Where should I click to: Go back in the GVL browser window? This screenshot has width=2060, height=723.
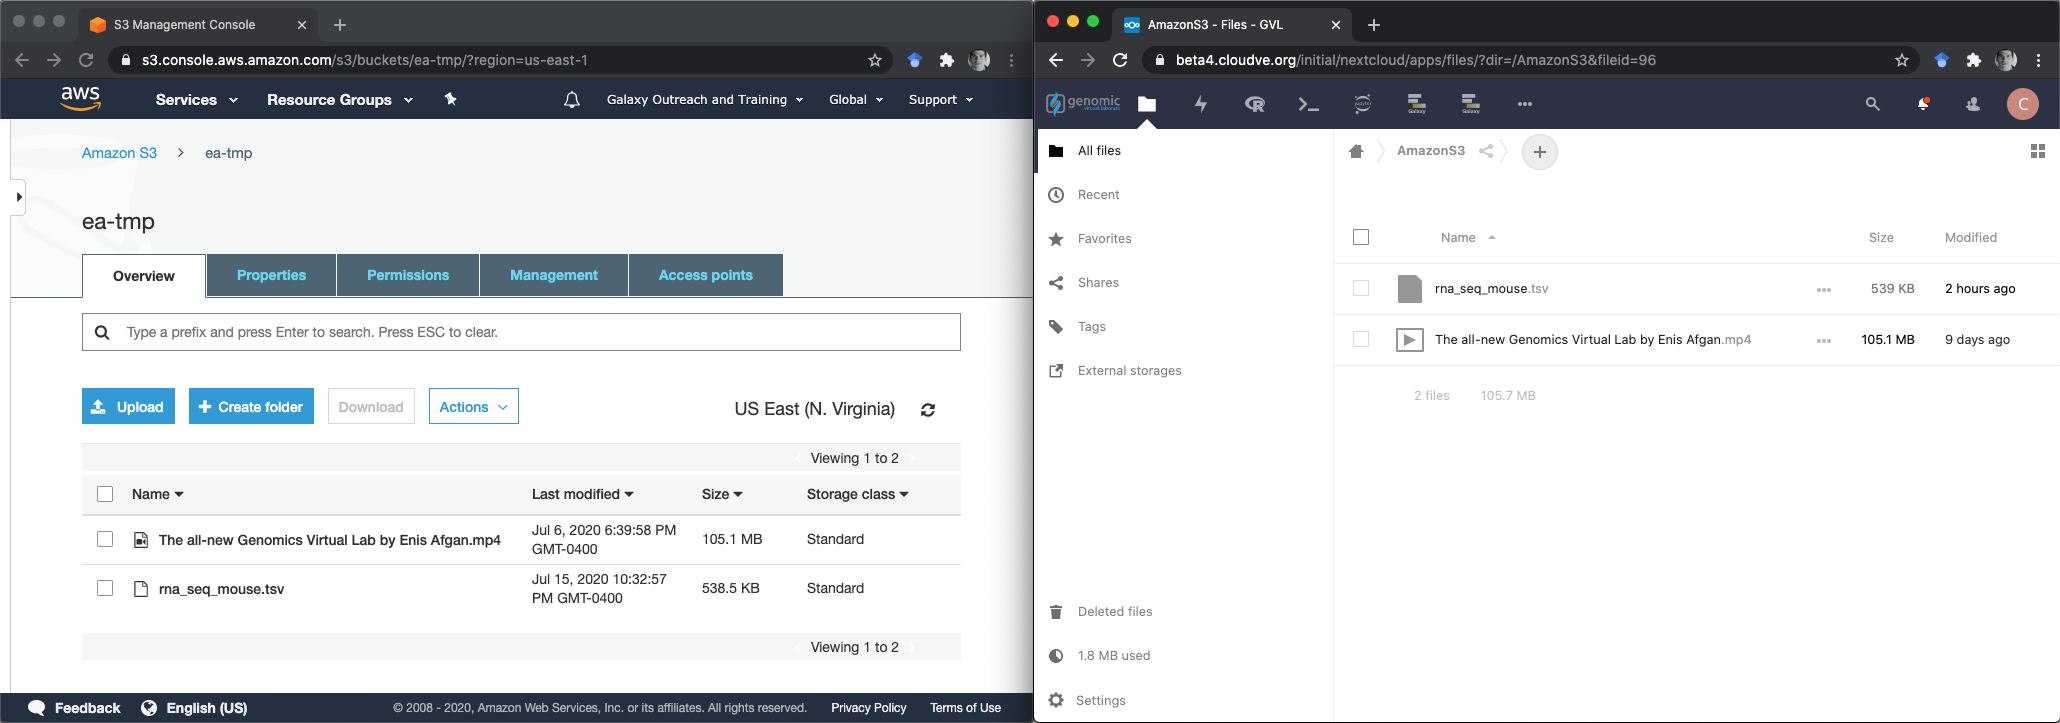pos(1056,60)
